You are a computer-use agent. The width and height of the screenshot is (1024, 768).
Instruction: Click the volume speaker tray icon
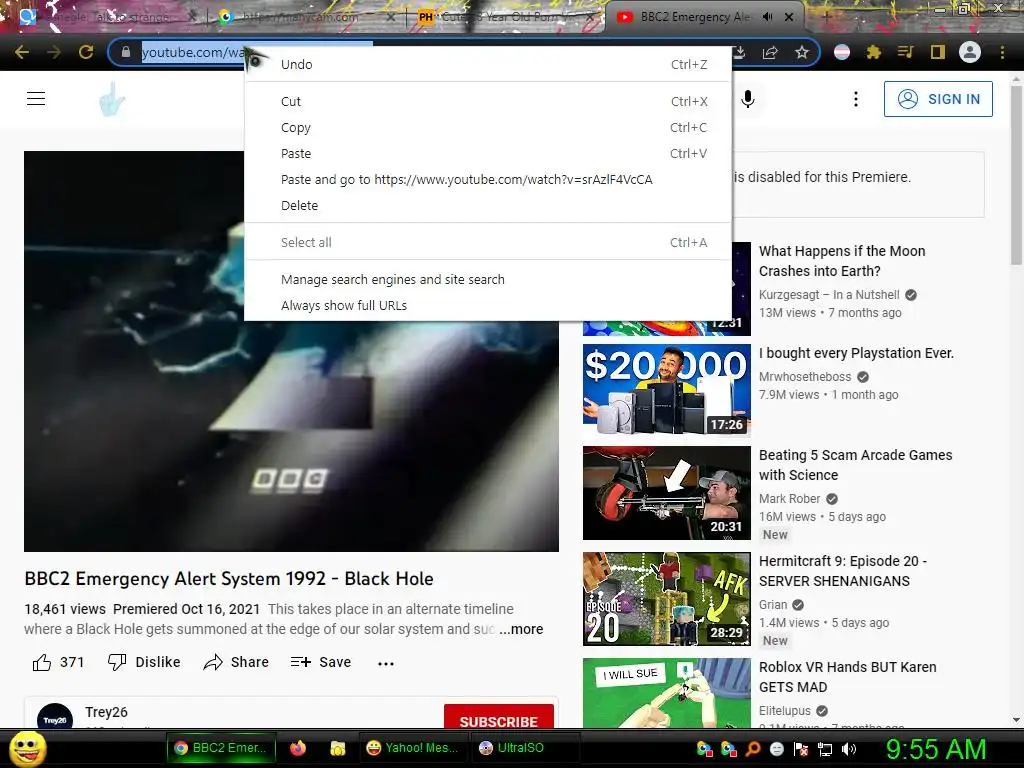848,748
